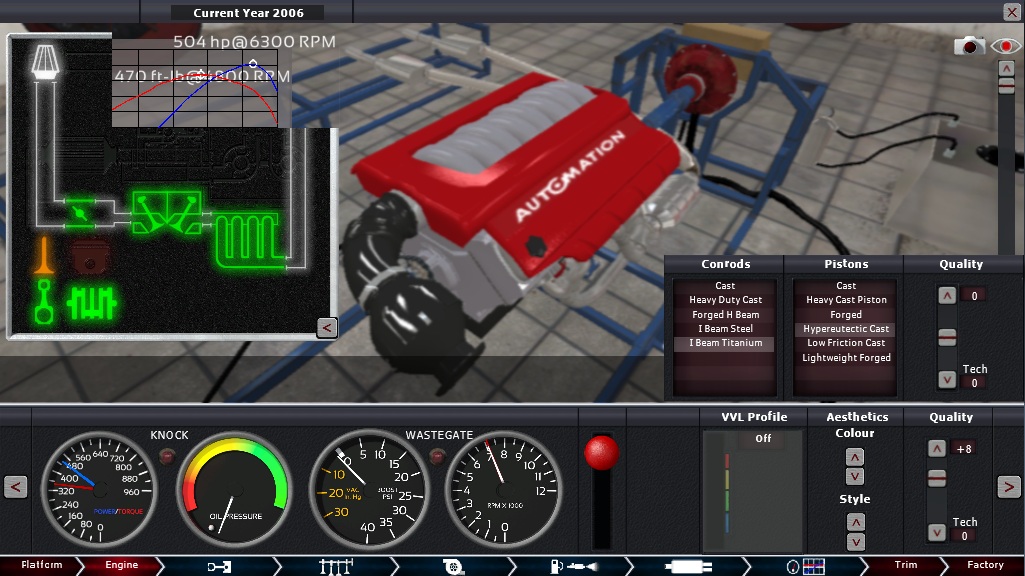Select the green connecting rod icon

click(x=44, y=302)
